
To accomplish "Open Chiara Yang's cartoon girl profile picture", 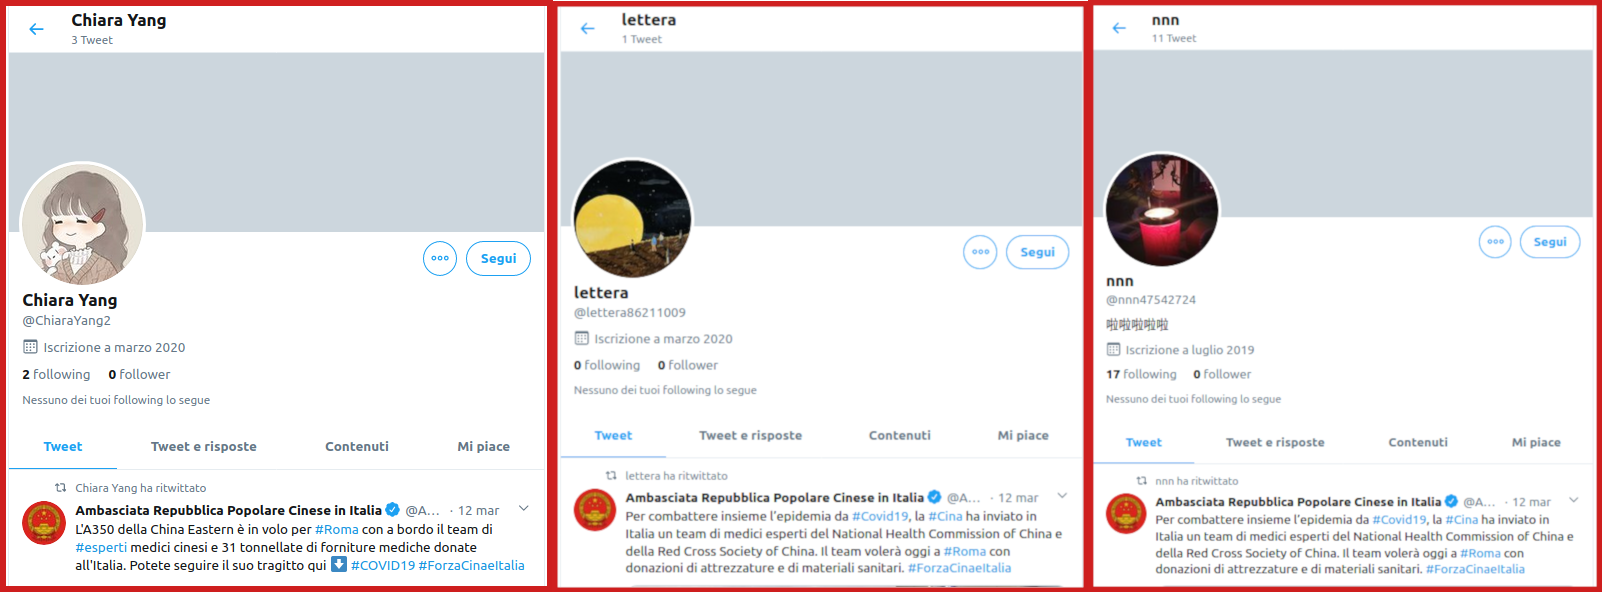I will pos(83,224).
